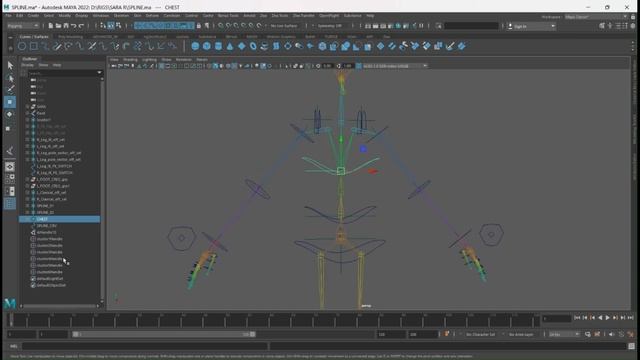
Task: Create a NURBS Plane from shelf
Action: 242,46
